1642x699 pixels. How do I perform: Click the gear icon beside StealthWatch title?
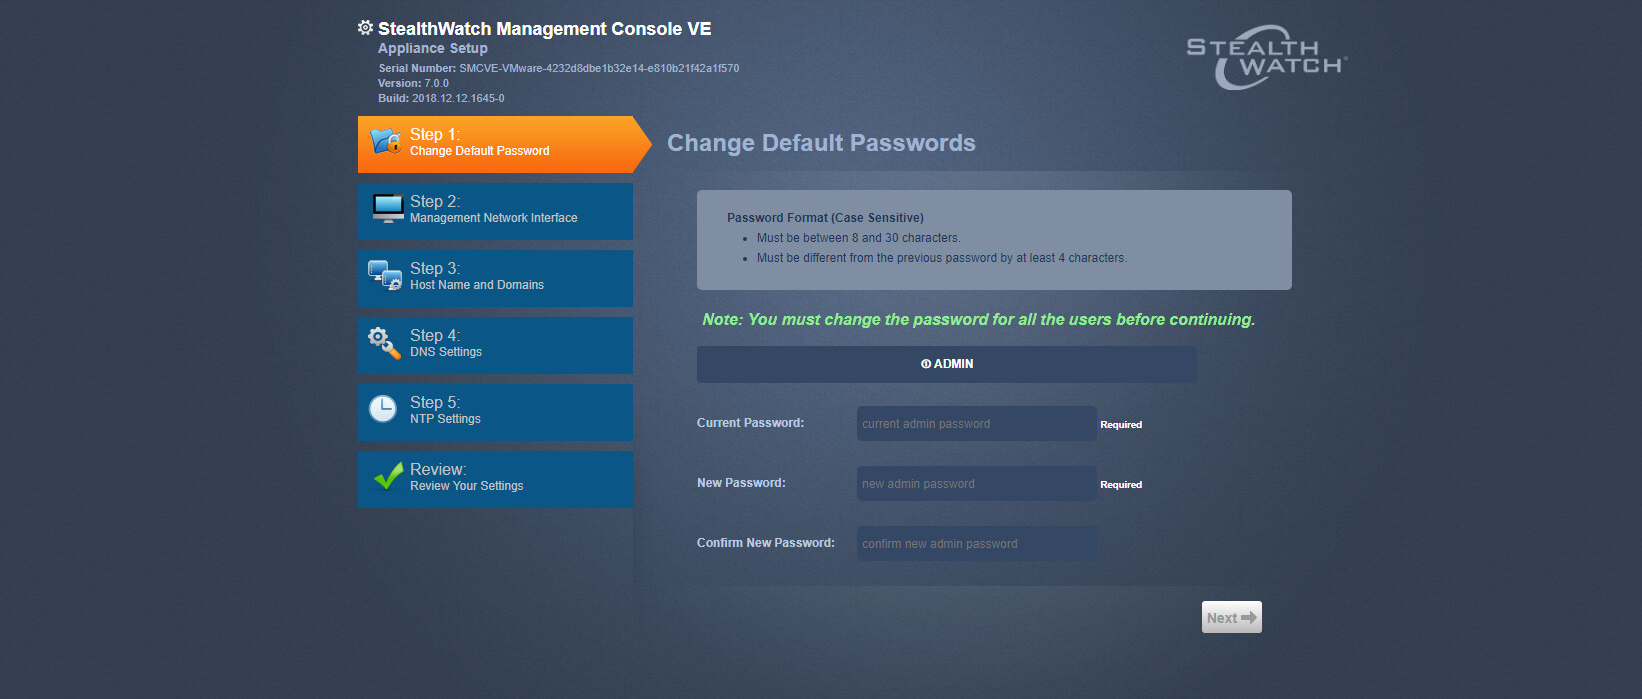[x=365, y=28]
